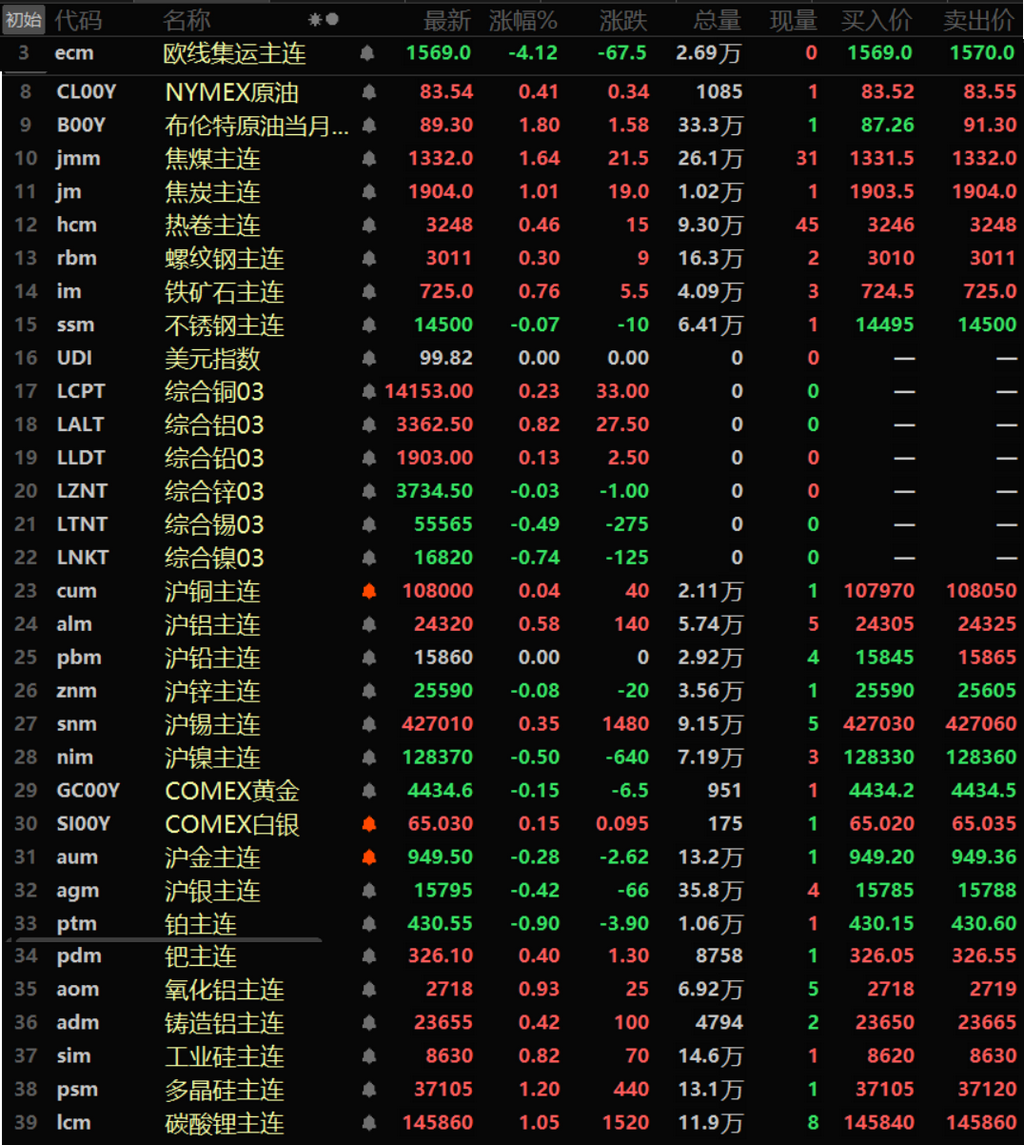Image resolution: width=1024 pixels, height=1145 pixels.
Task: Click code SI00Y
Action: tap(83, 824)
